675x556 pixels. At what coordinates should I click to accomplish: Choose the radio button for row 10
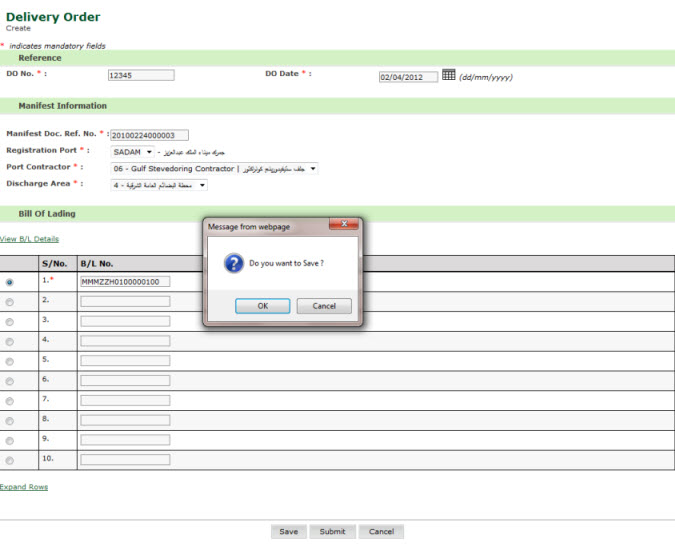pos(10,460)
